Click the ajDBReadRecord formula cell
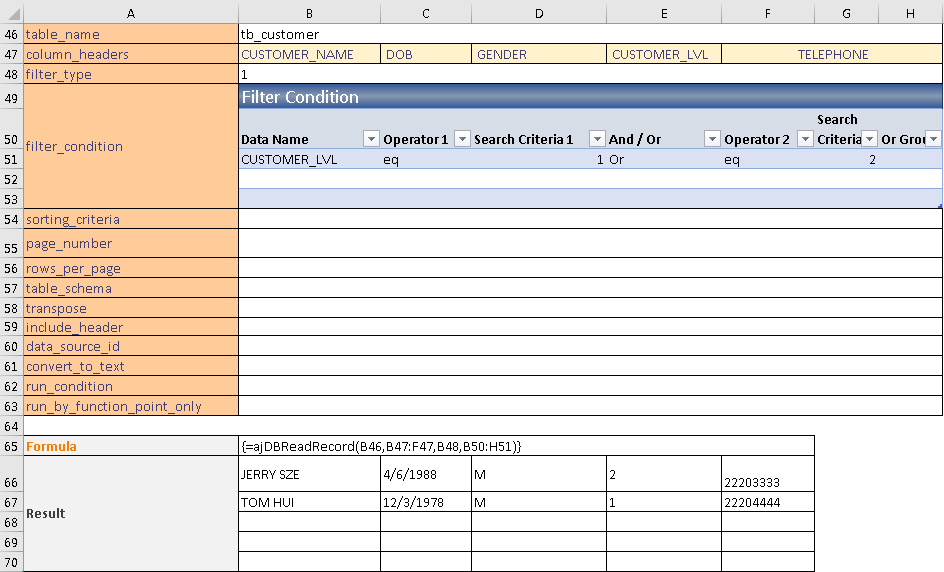 (525, 446)
